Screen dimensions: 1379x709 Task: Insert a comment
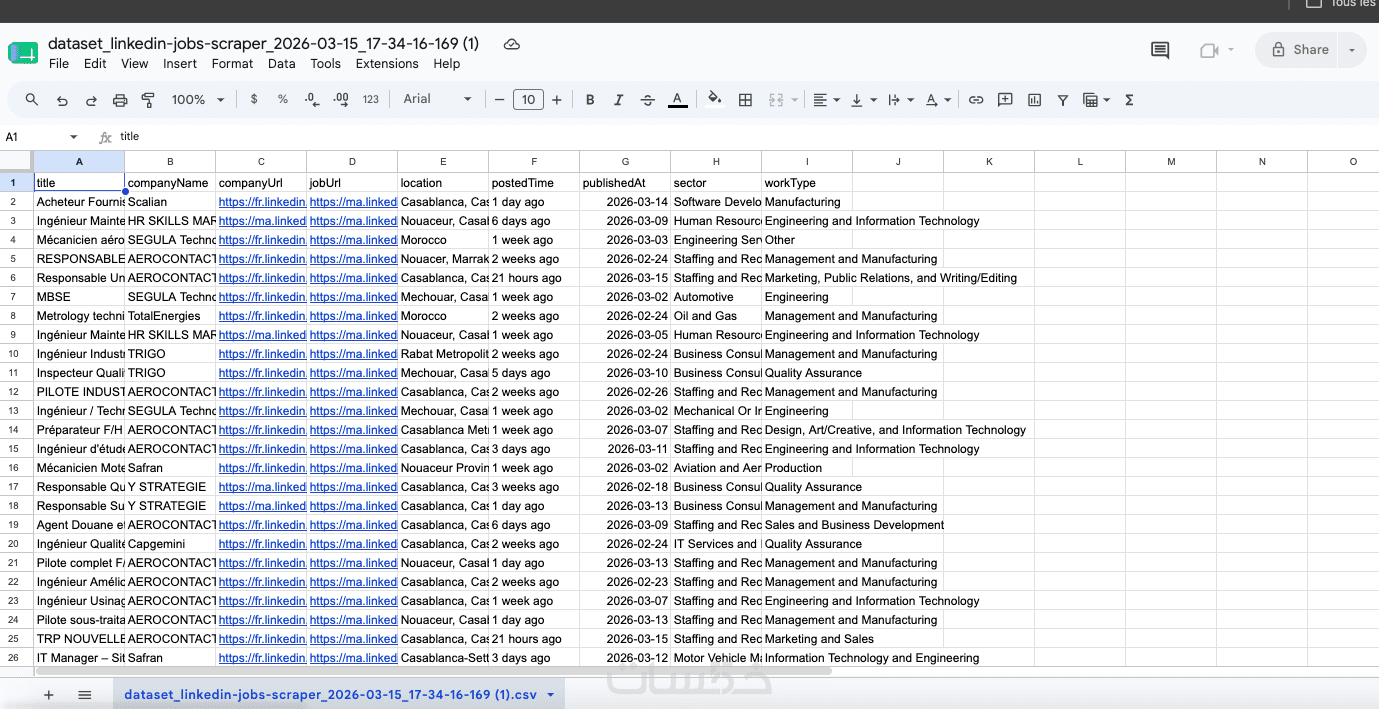pyautogui.click(x=1005, y=100)
